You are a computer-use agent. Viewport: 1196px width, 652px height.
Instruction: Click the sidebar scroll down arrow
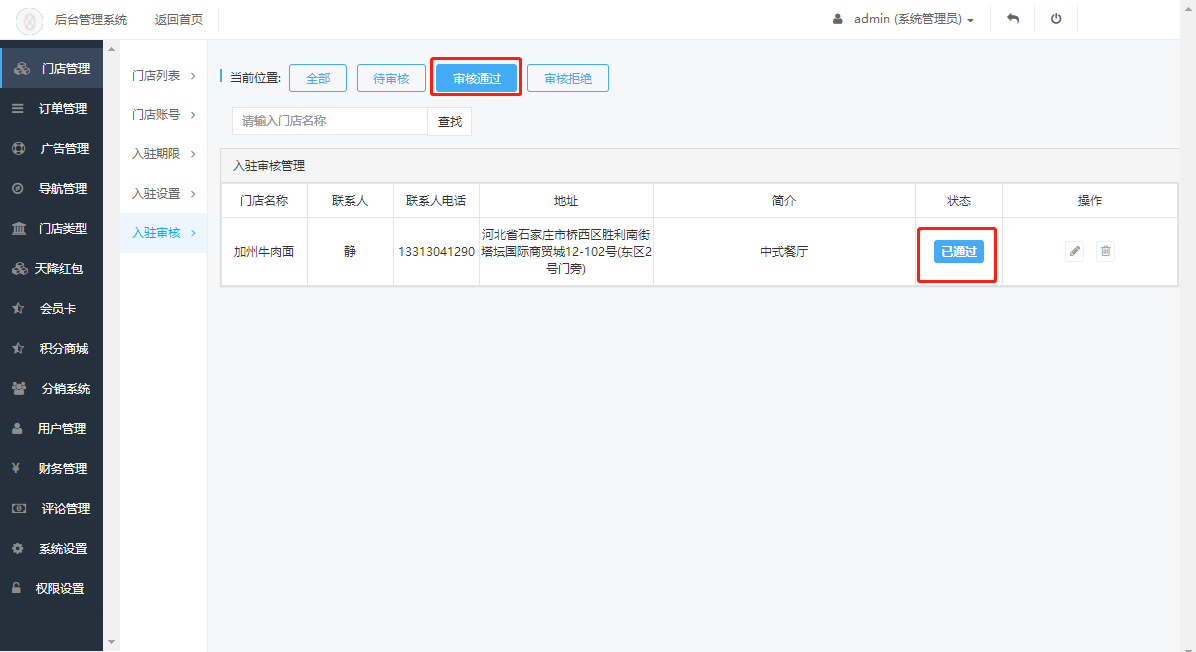click(x=111, y=642)
